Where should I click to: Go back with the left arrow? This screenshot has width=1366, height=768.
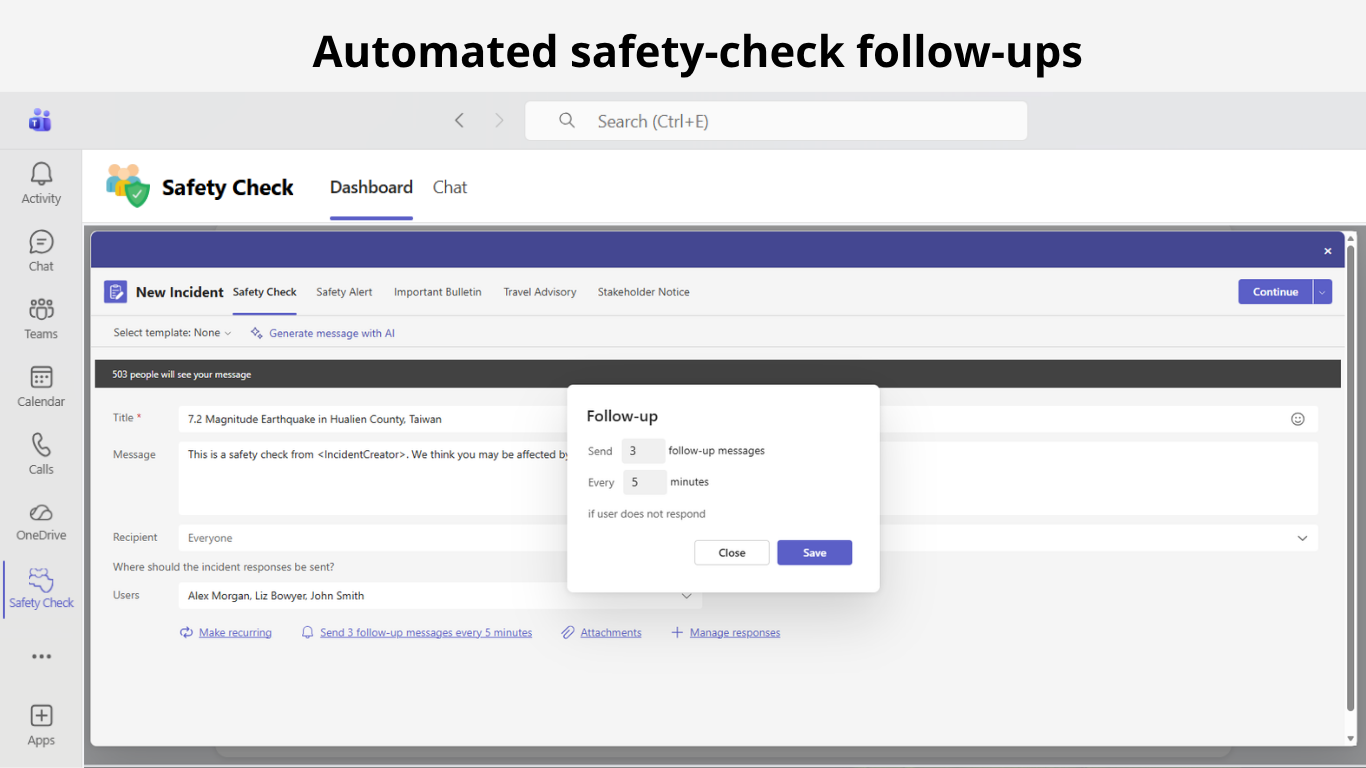(x=459, y=121)
